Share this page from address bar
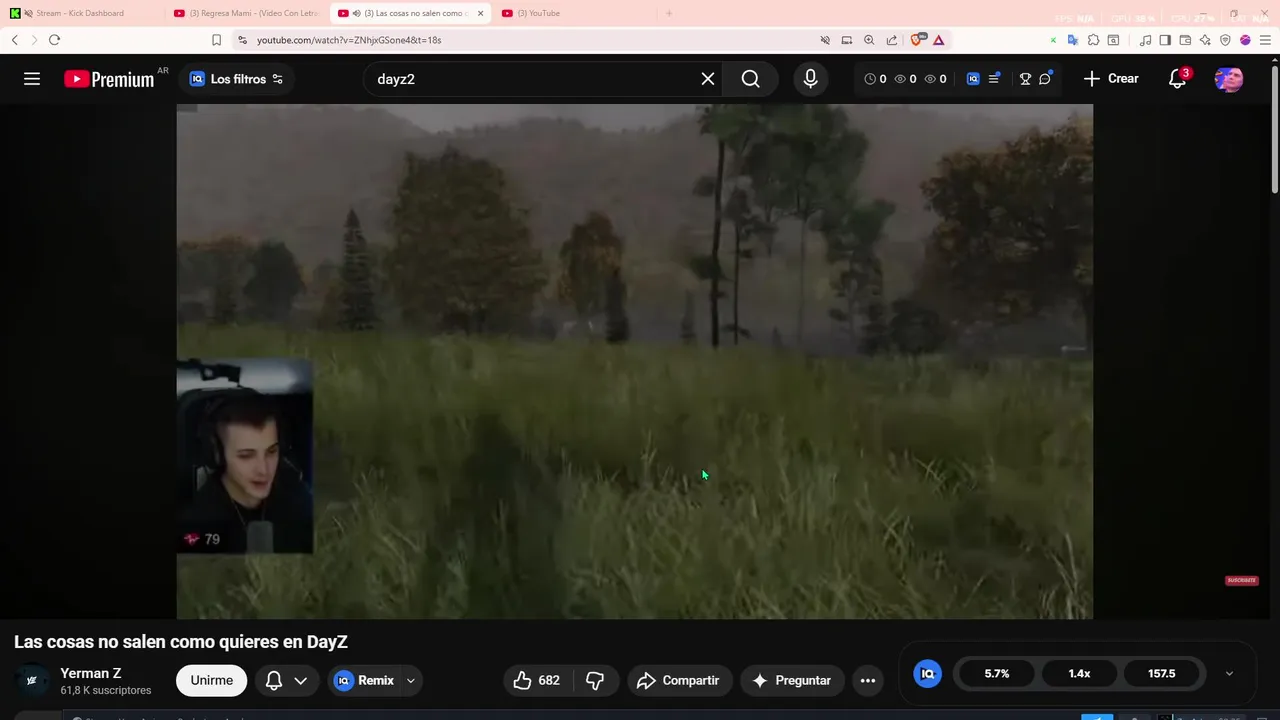Screen dimensions: 1280x720 pos(892,40)
